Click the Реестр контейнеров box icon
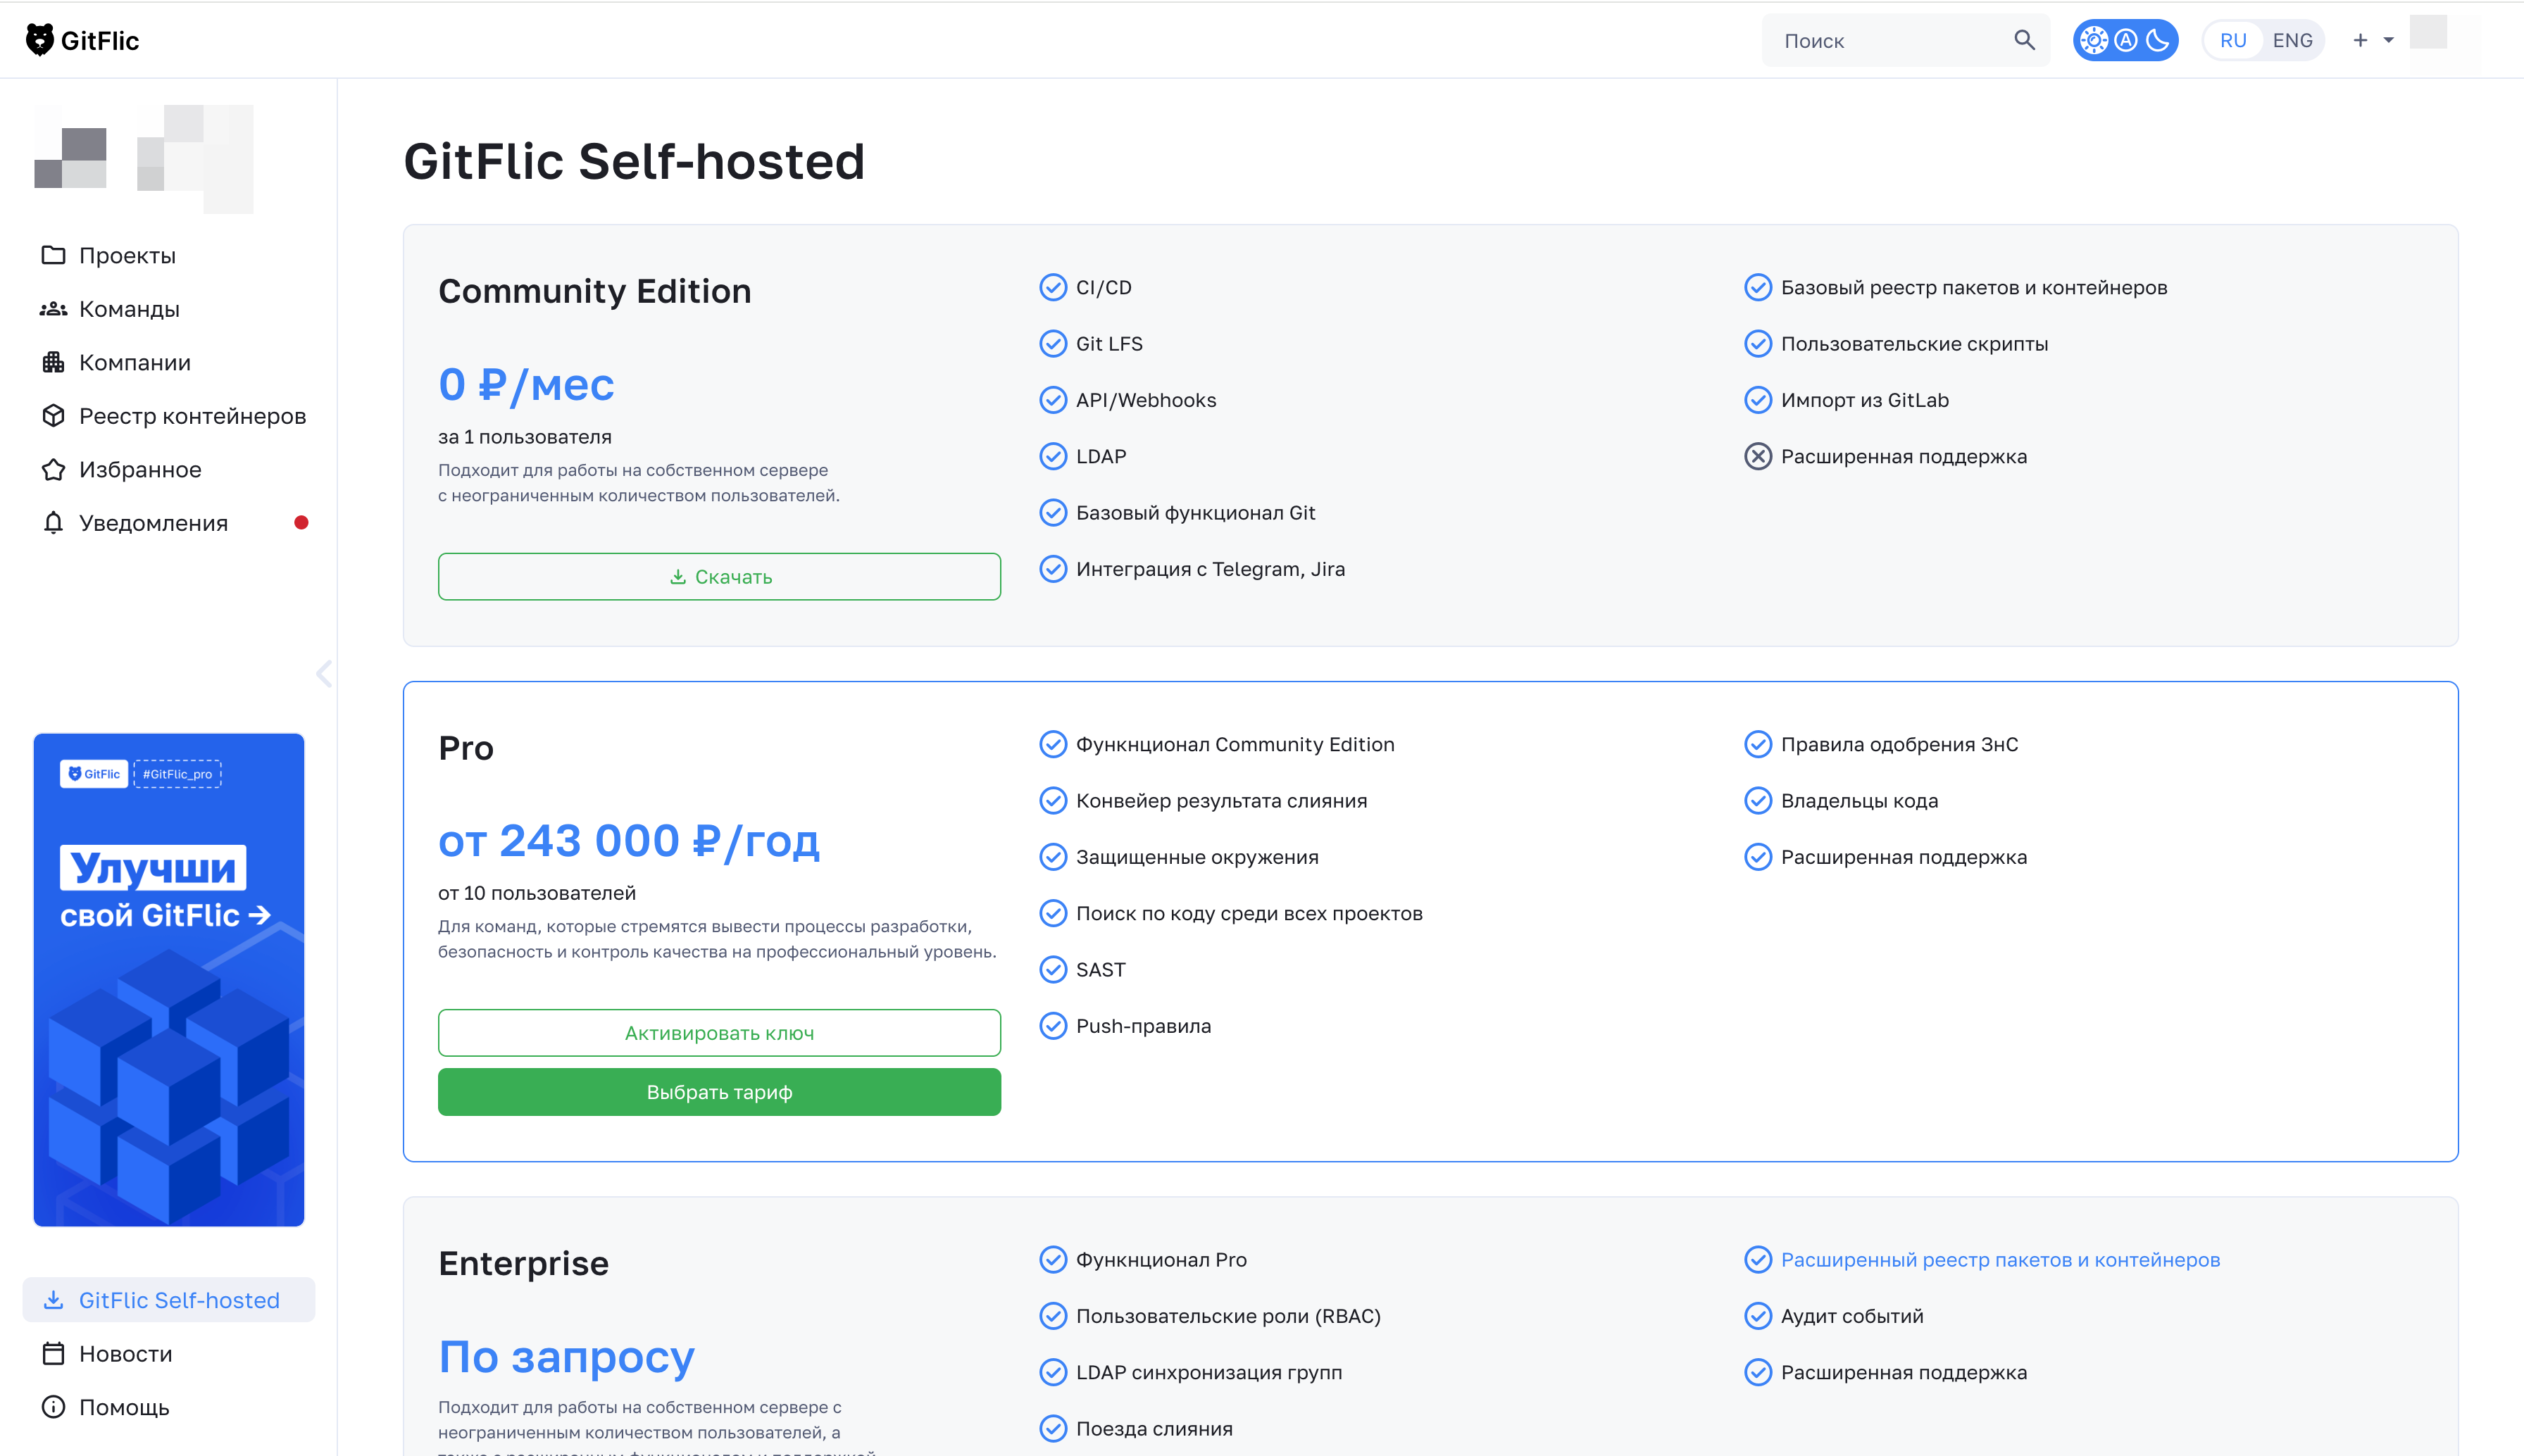Screen dimensions: 2524x1456 (x=53, y=416)
